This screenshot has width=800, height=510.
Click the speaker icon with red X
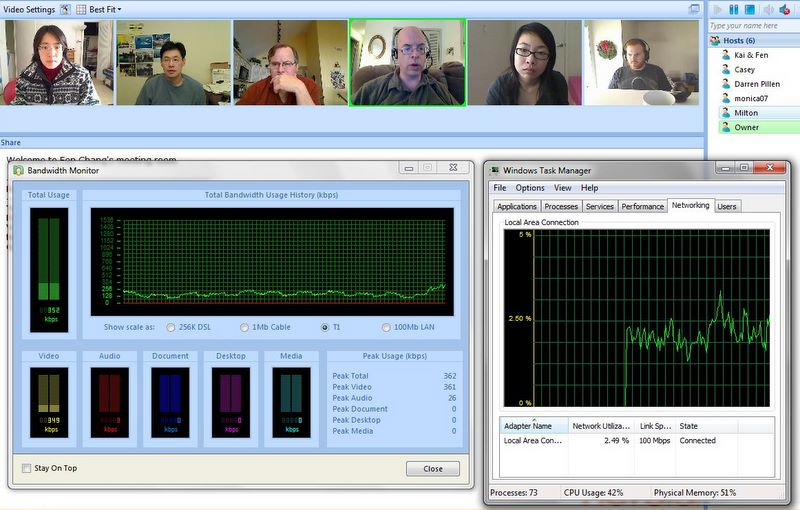(785, 9)
